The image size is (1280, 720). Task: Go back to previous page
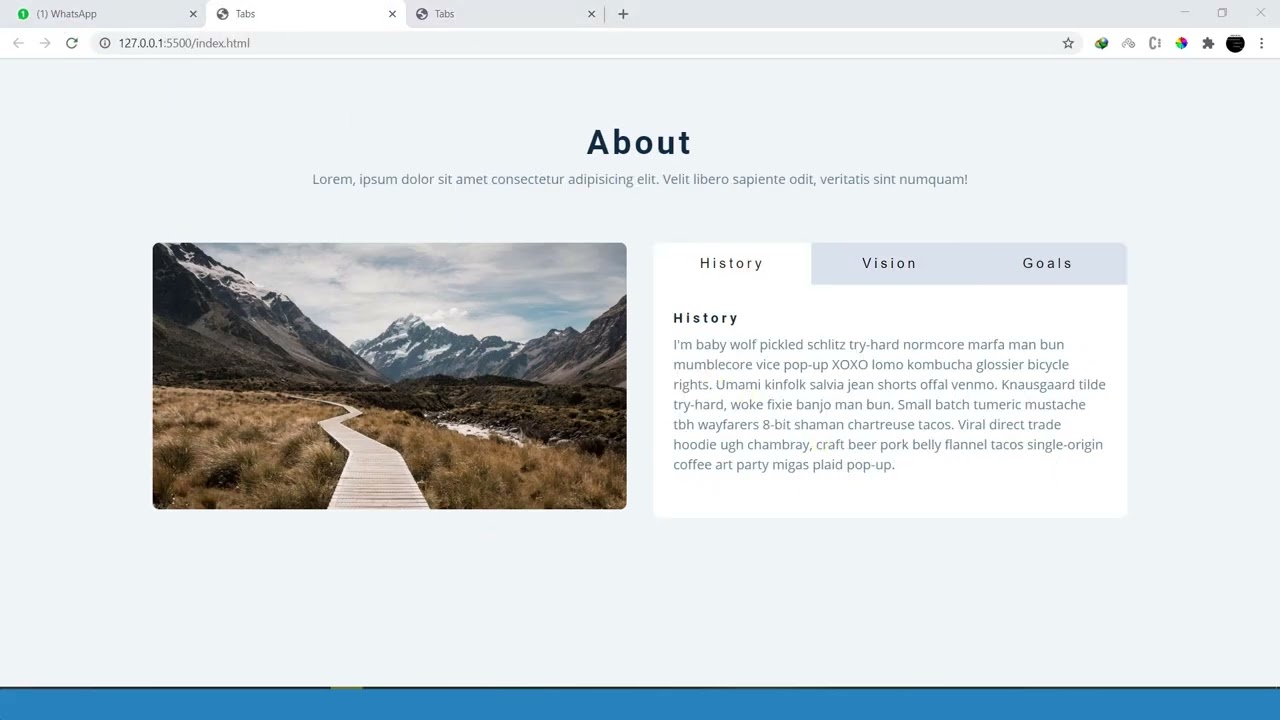point(18,43)
